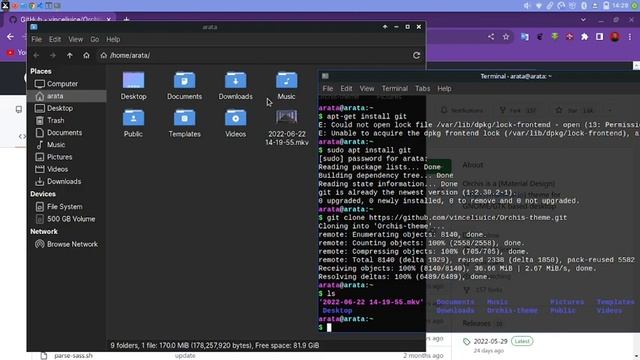Open the Public folder icon
Screen dimensions: 640x360
[x=133, y=123]
